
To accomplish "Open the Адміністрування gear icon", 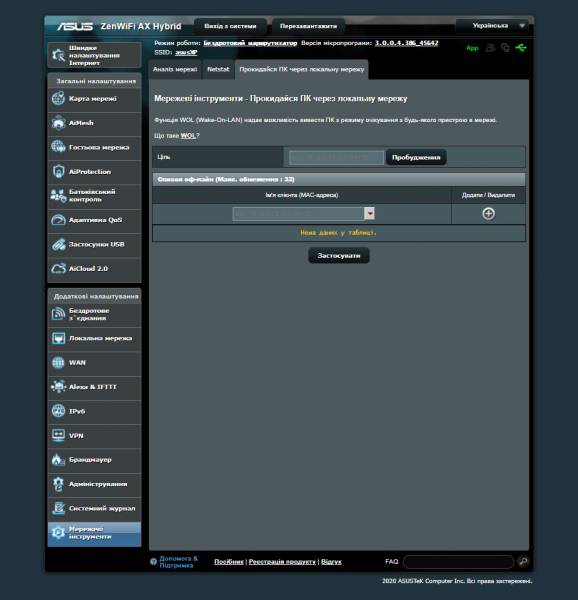I will point(58,484).
